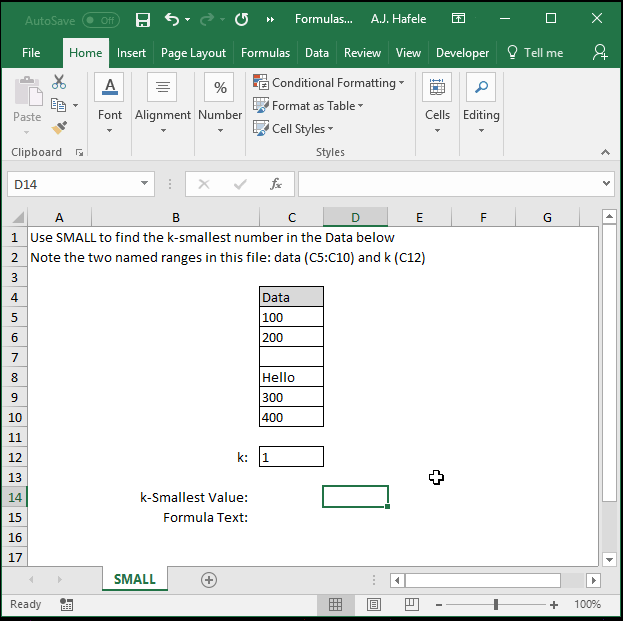Switch to the Review tab

pos(362,53)
